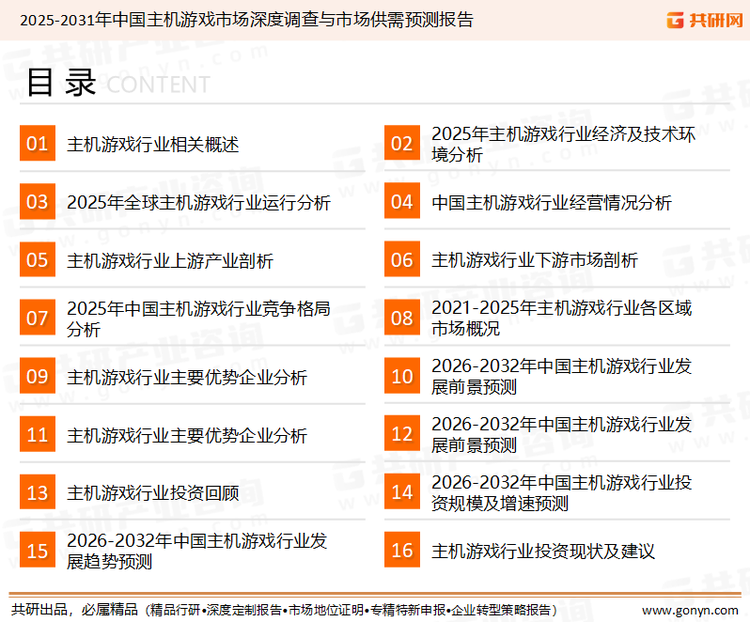Open chapter 中国主机游戏行业经营情况分析
750x622 pixels.
tap(551, 202)
